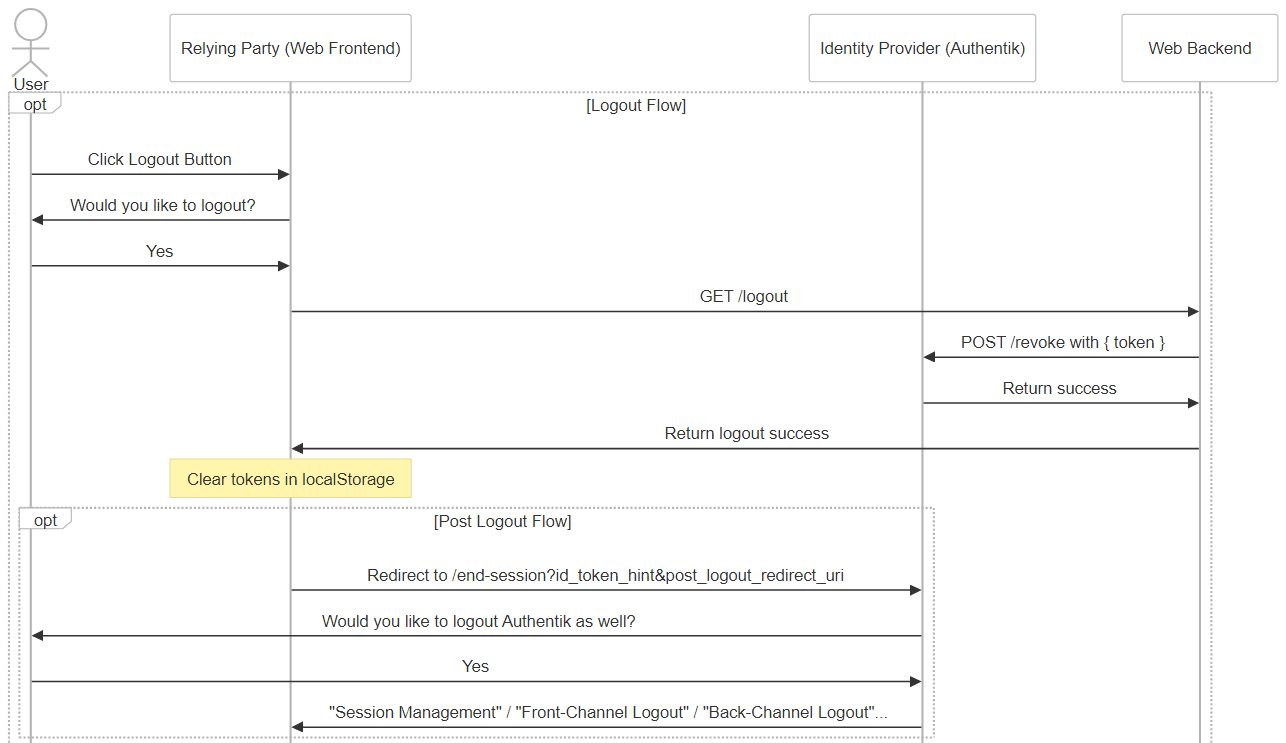Click the 'Return success' message label

click(1060, 388)
